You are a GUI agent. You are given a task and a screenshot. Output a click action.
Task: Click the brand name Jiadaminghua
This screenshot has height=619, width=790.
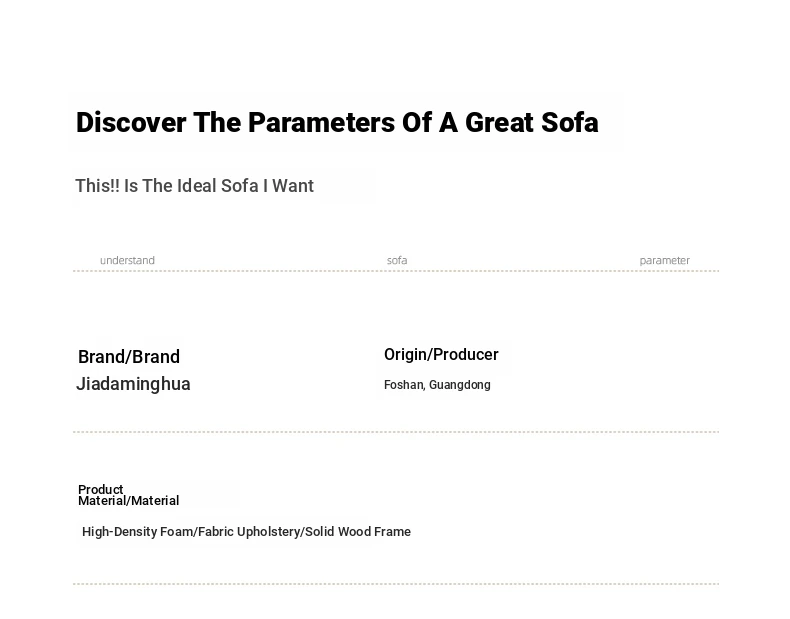click(x=133, y=384)
